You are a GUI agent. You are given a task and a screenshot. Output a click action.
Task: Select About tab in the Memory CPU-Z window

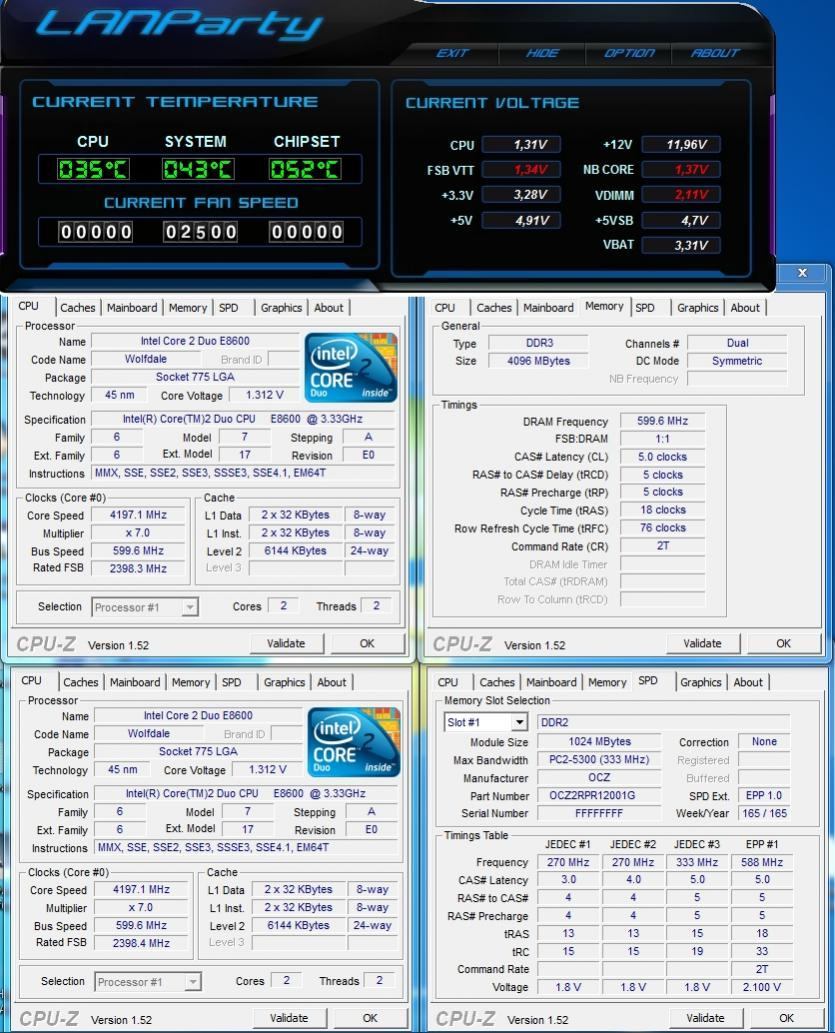pyautogui.click(x=745, y=308)
